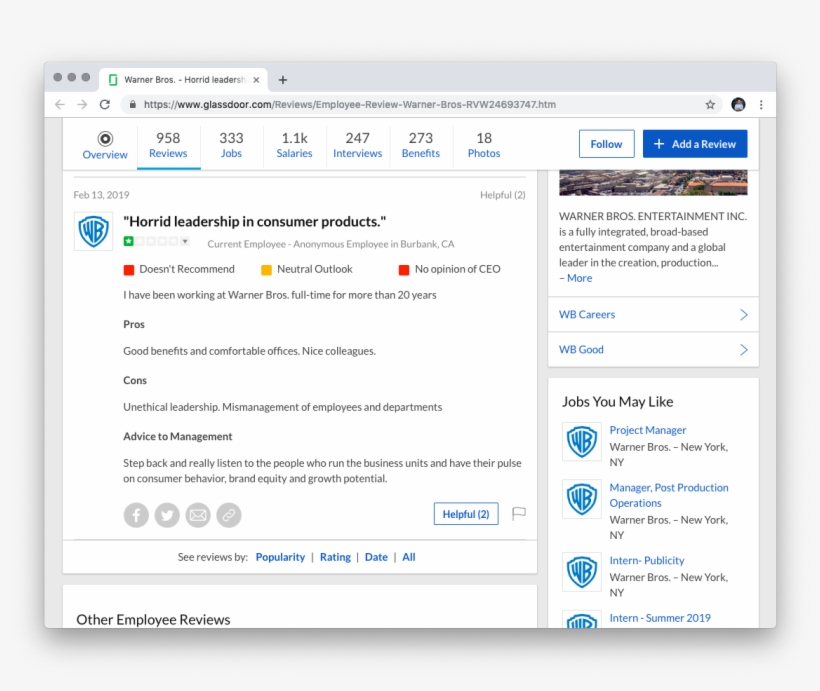Viewport: 820px width, 691px height.
Task: Open Chrome three-dot menu
Action: [x=761, y=104]
